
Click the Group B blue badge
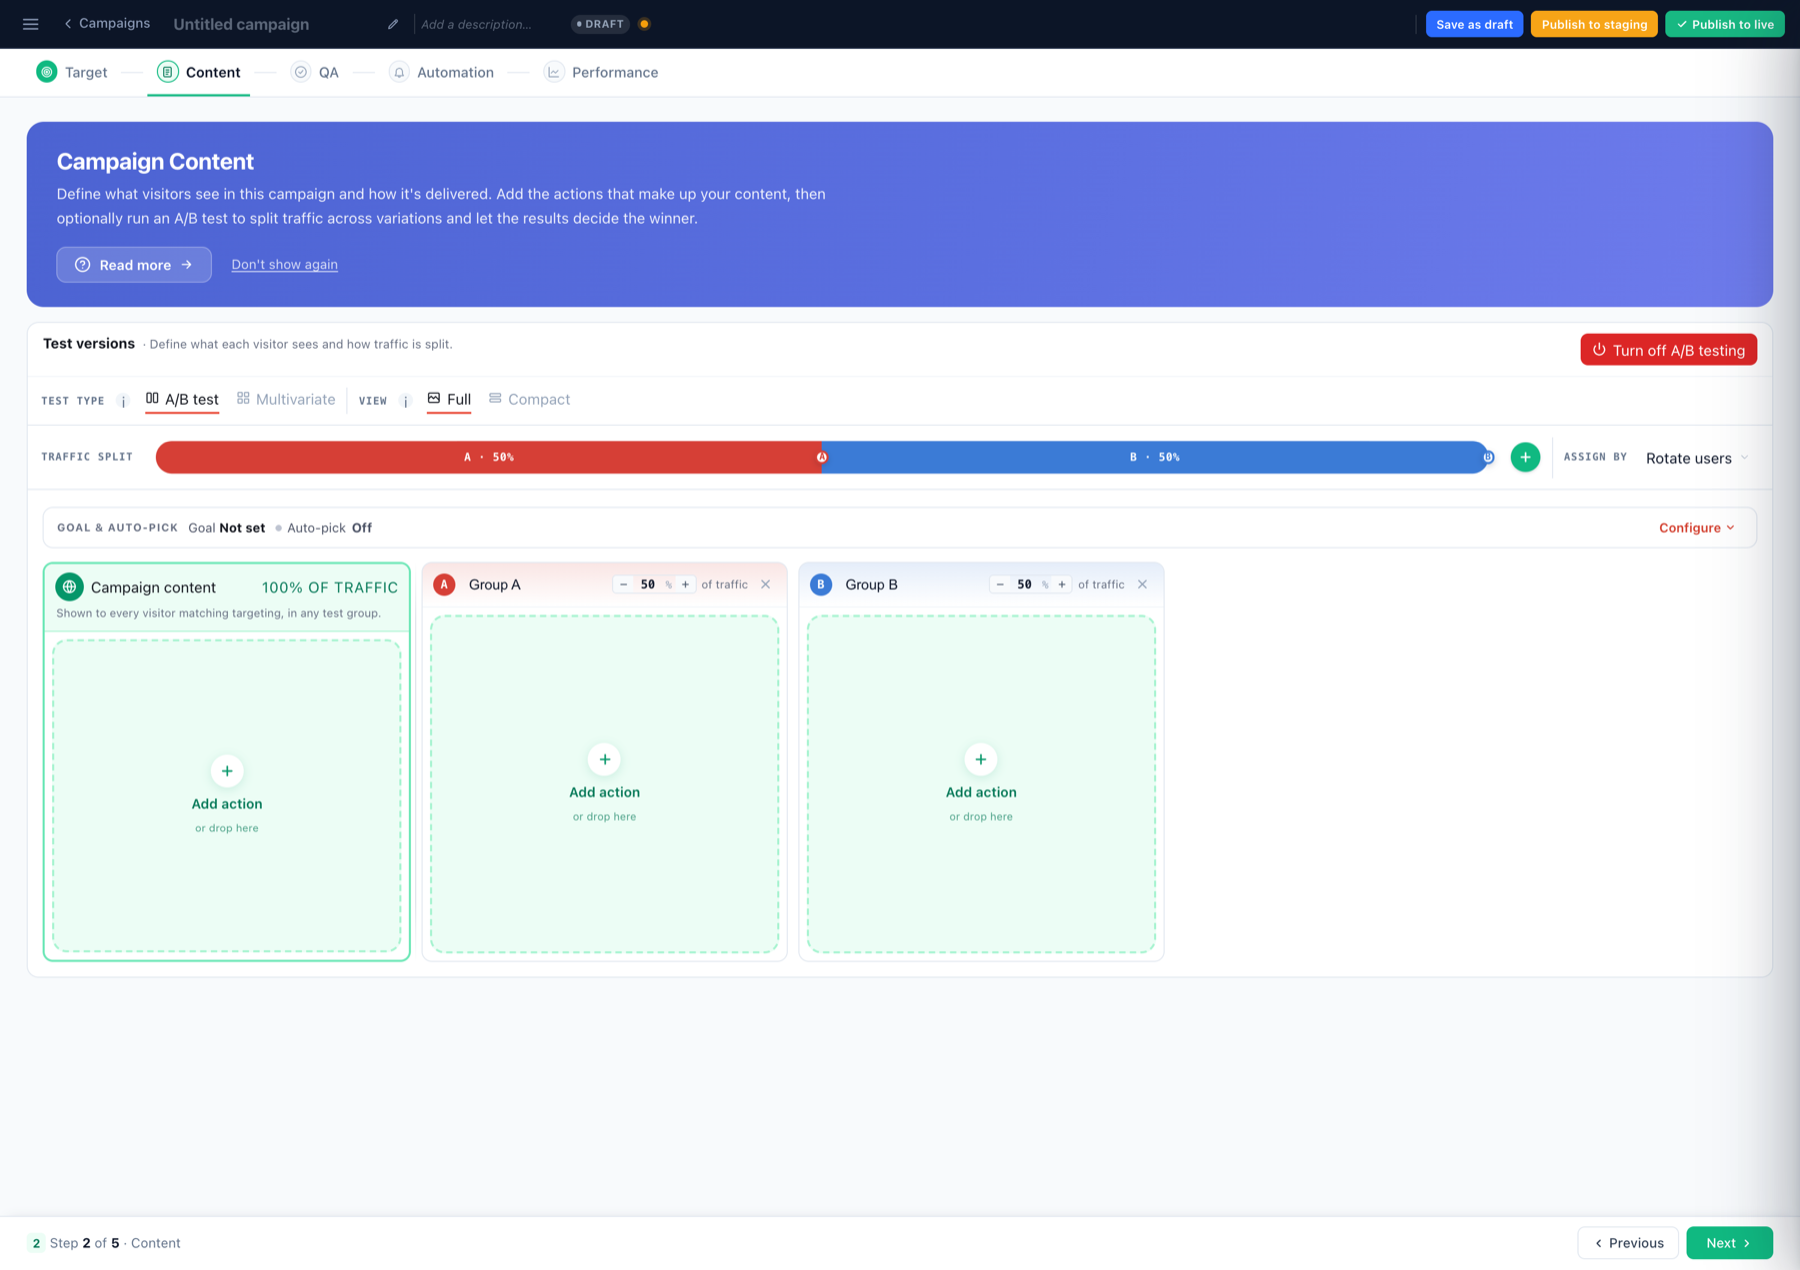pyautogui.click(x=821, y=585)
